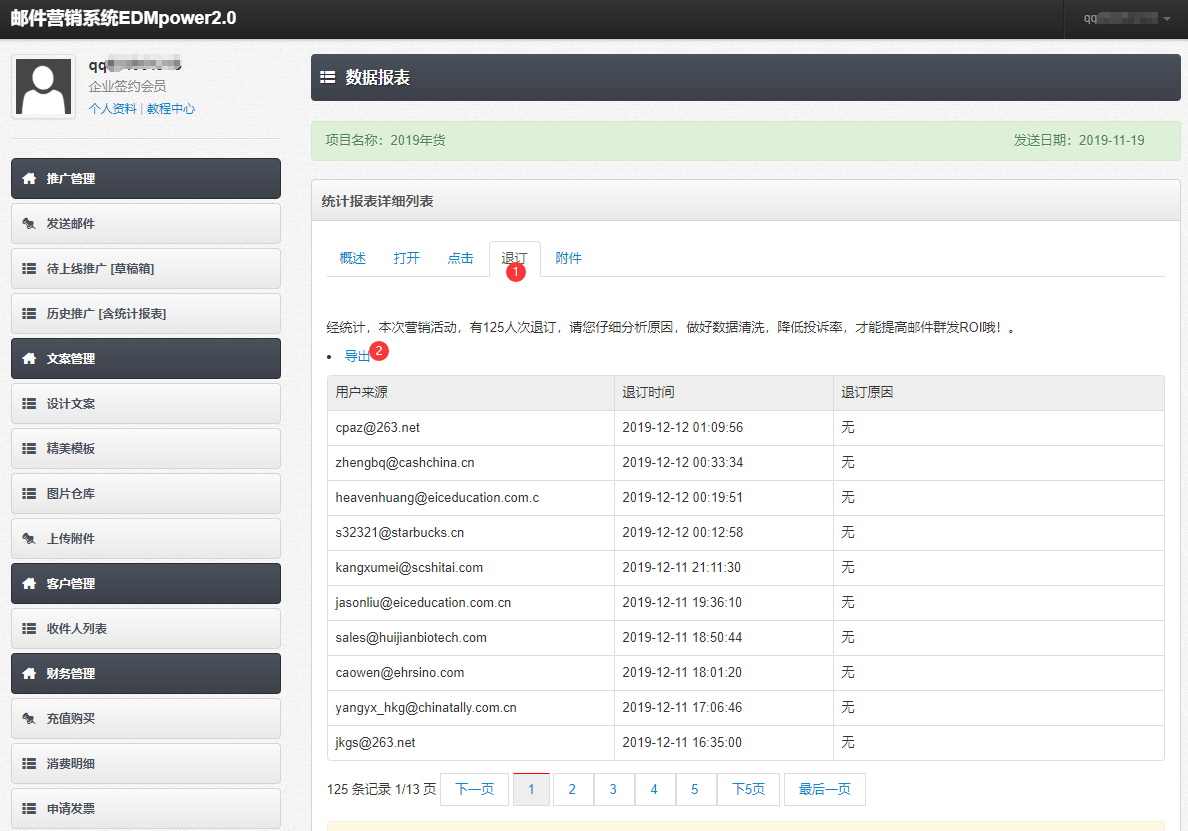Go to page 5 in pagination
Viewport: 1188px width, 831px height.
(x=695, y=789)
